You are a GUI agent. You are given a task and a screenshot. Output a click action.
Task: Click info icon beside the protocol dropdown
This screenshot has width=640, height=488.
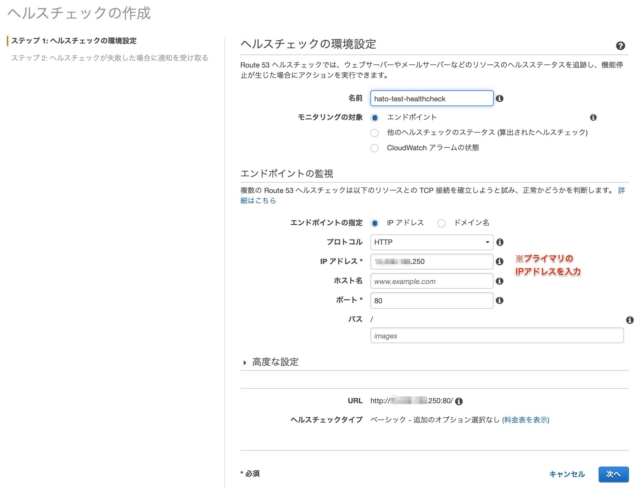click(500, 242)
